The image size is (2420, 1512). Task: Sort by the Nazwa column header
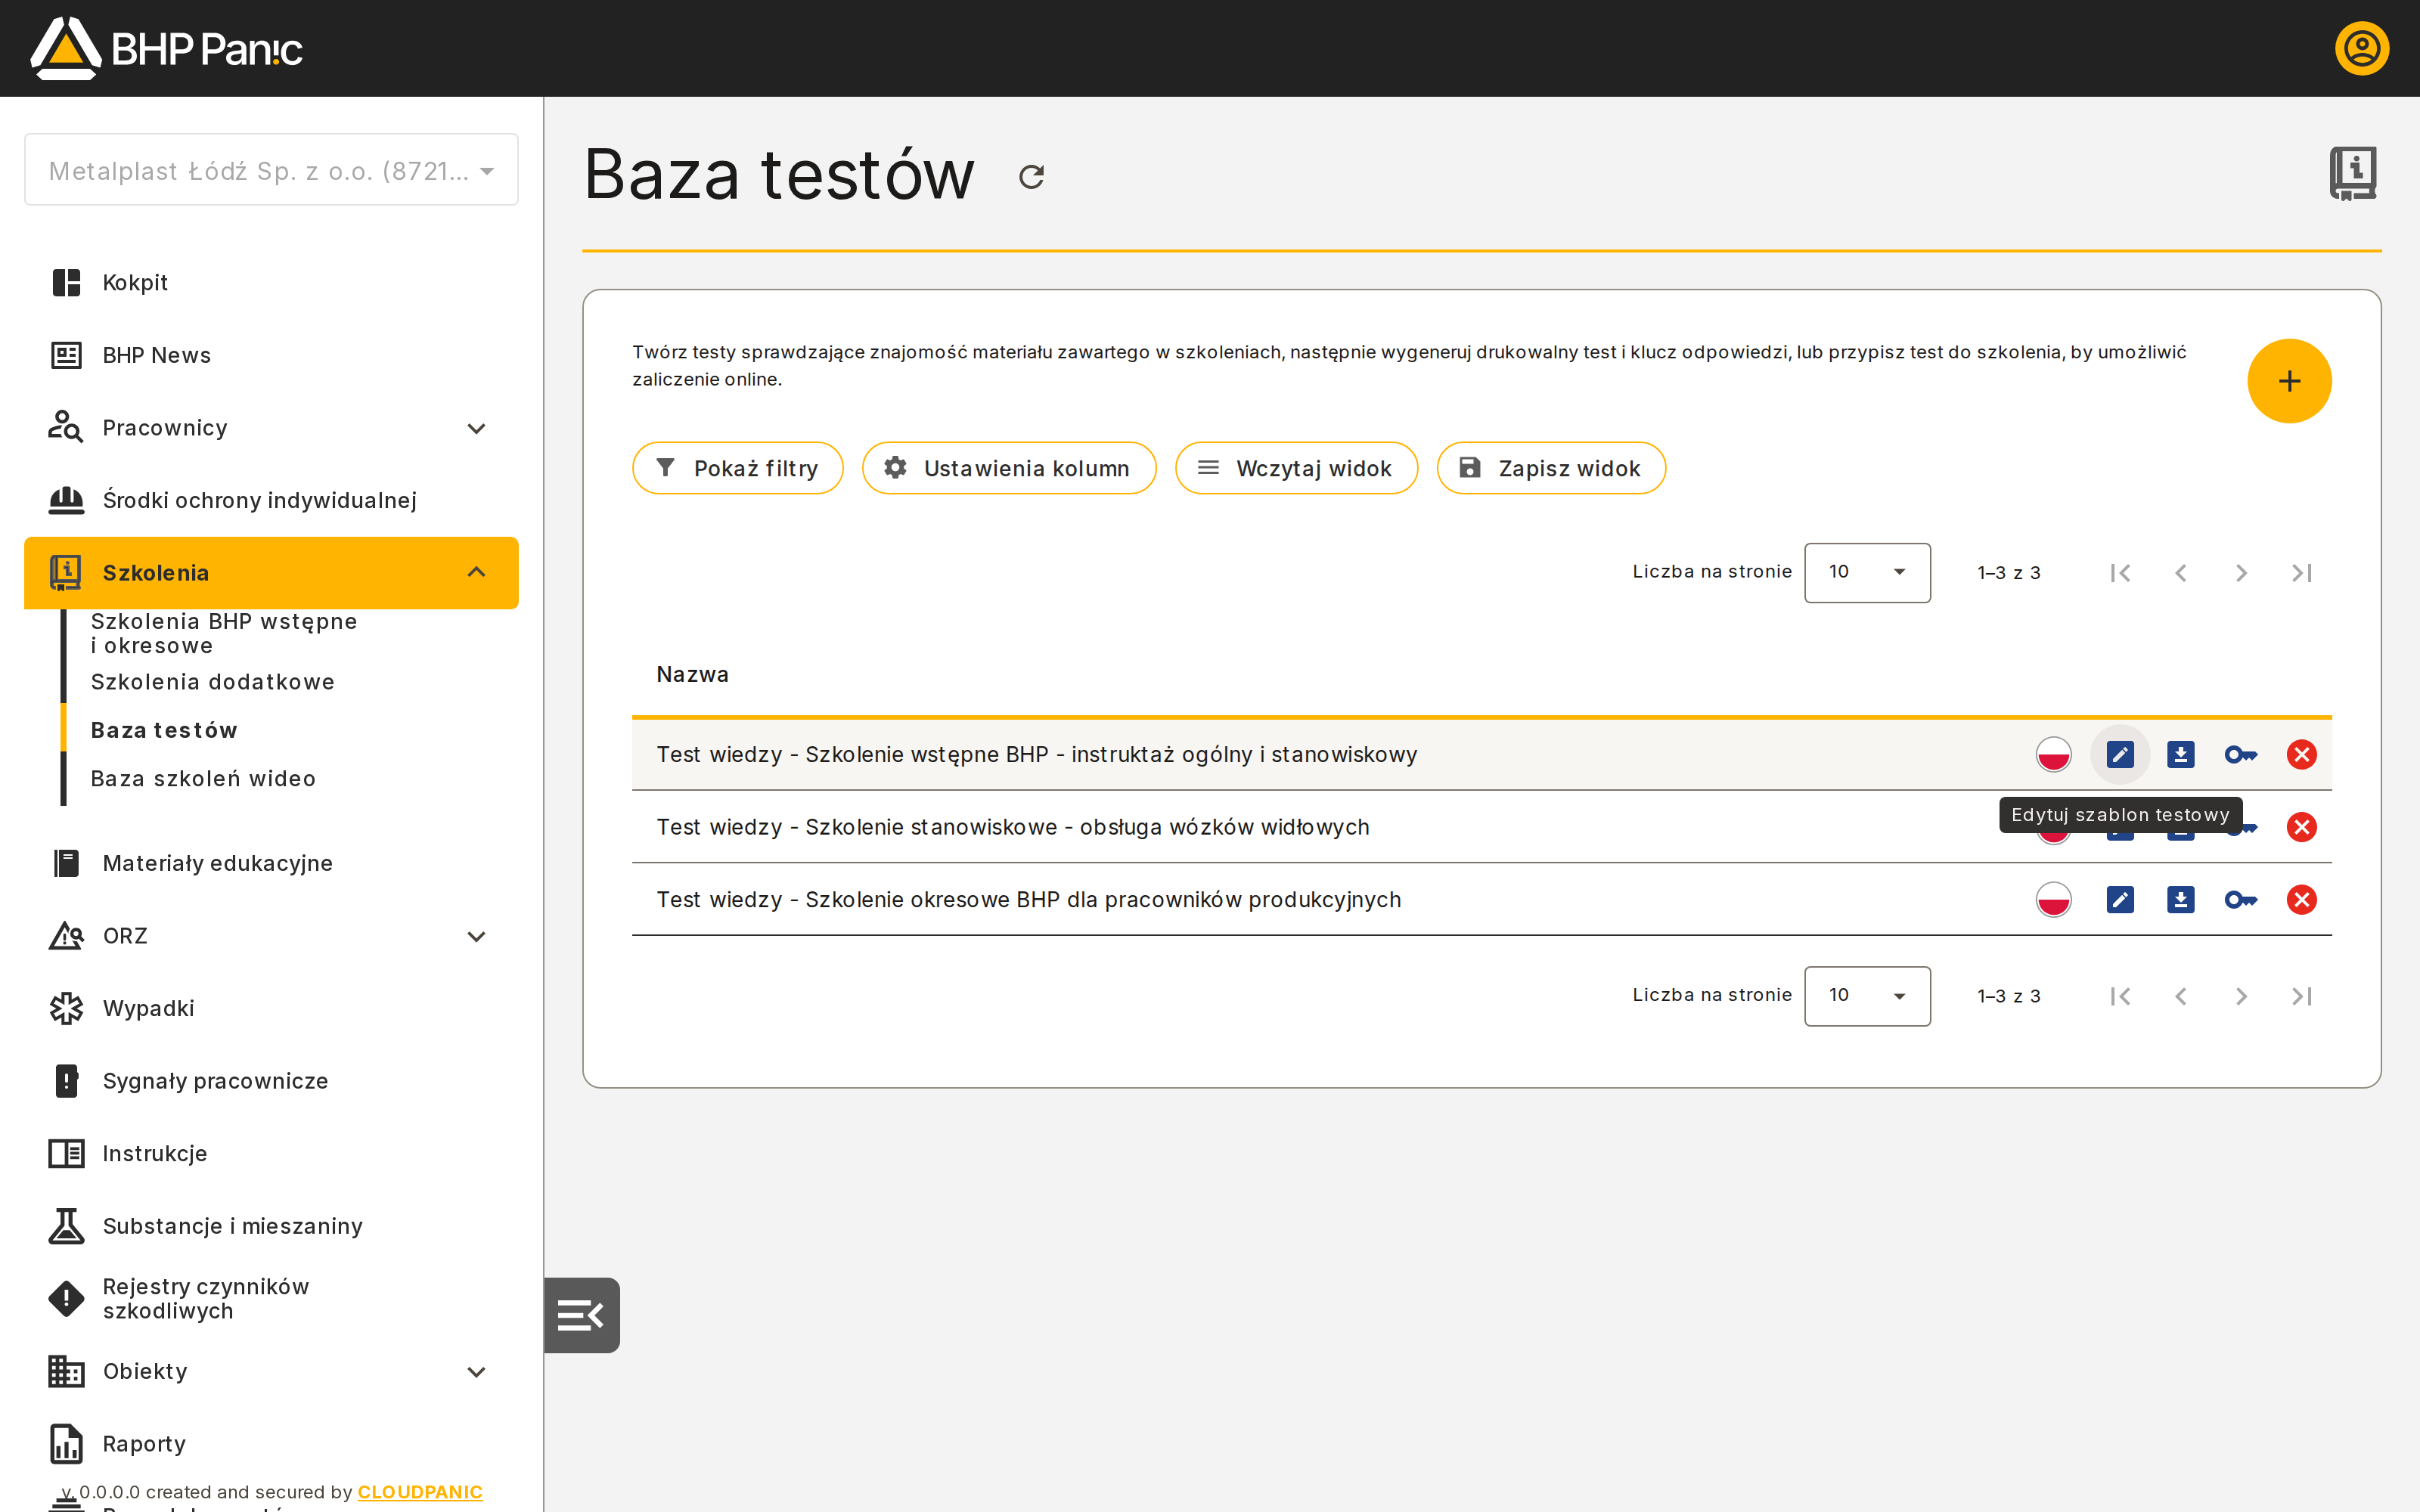point(692,674)
